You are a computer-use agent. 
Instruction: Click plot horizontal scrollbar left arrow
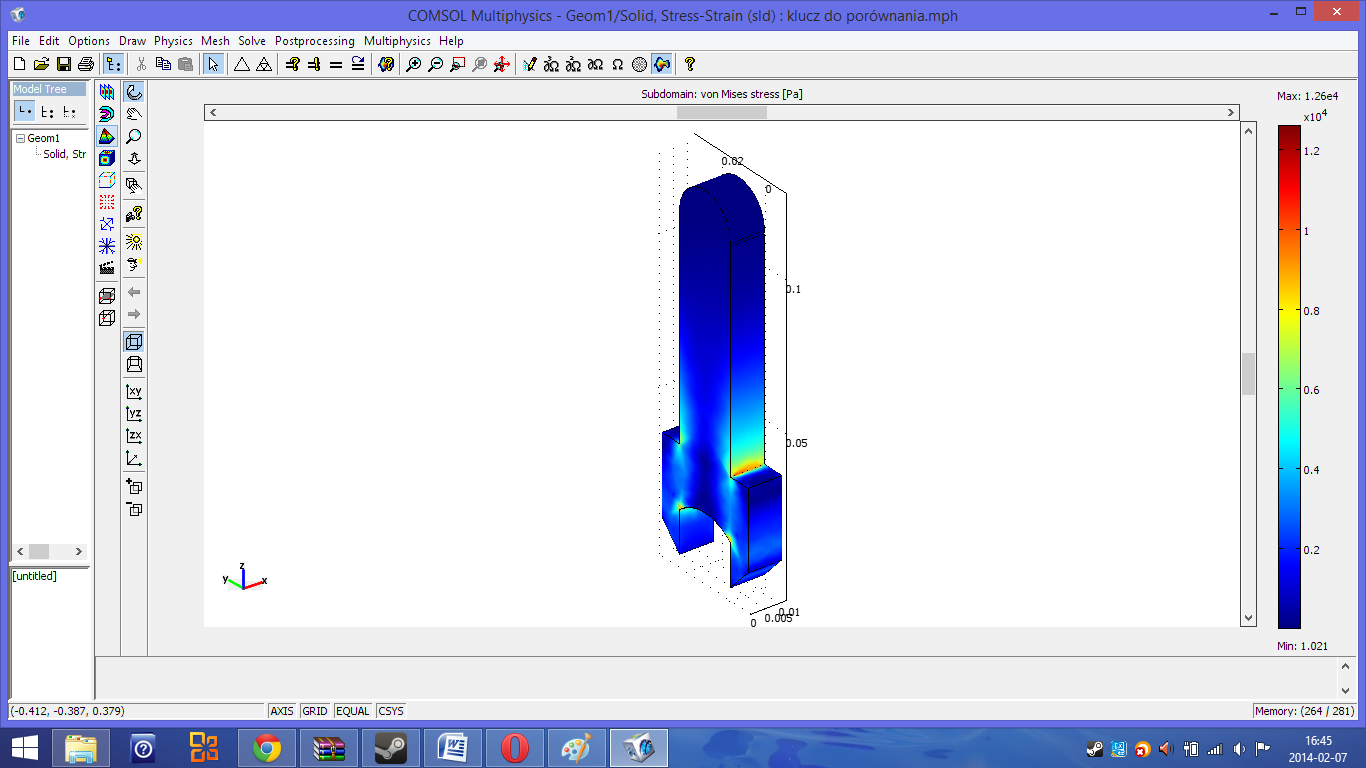point(213,113)
